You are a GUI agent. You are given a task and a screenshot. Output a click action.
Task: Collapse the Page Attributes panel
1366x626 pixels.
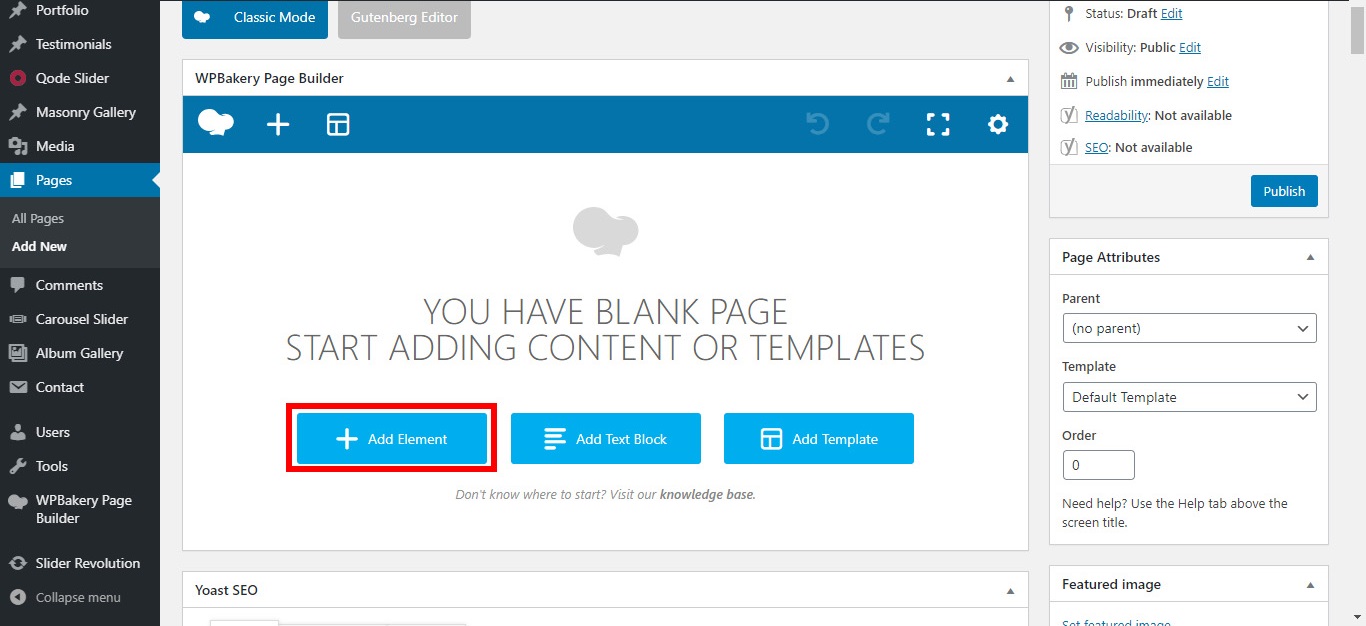pyautogui.click(x=1310, y=257)
